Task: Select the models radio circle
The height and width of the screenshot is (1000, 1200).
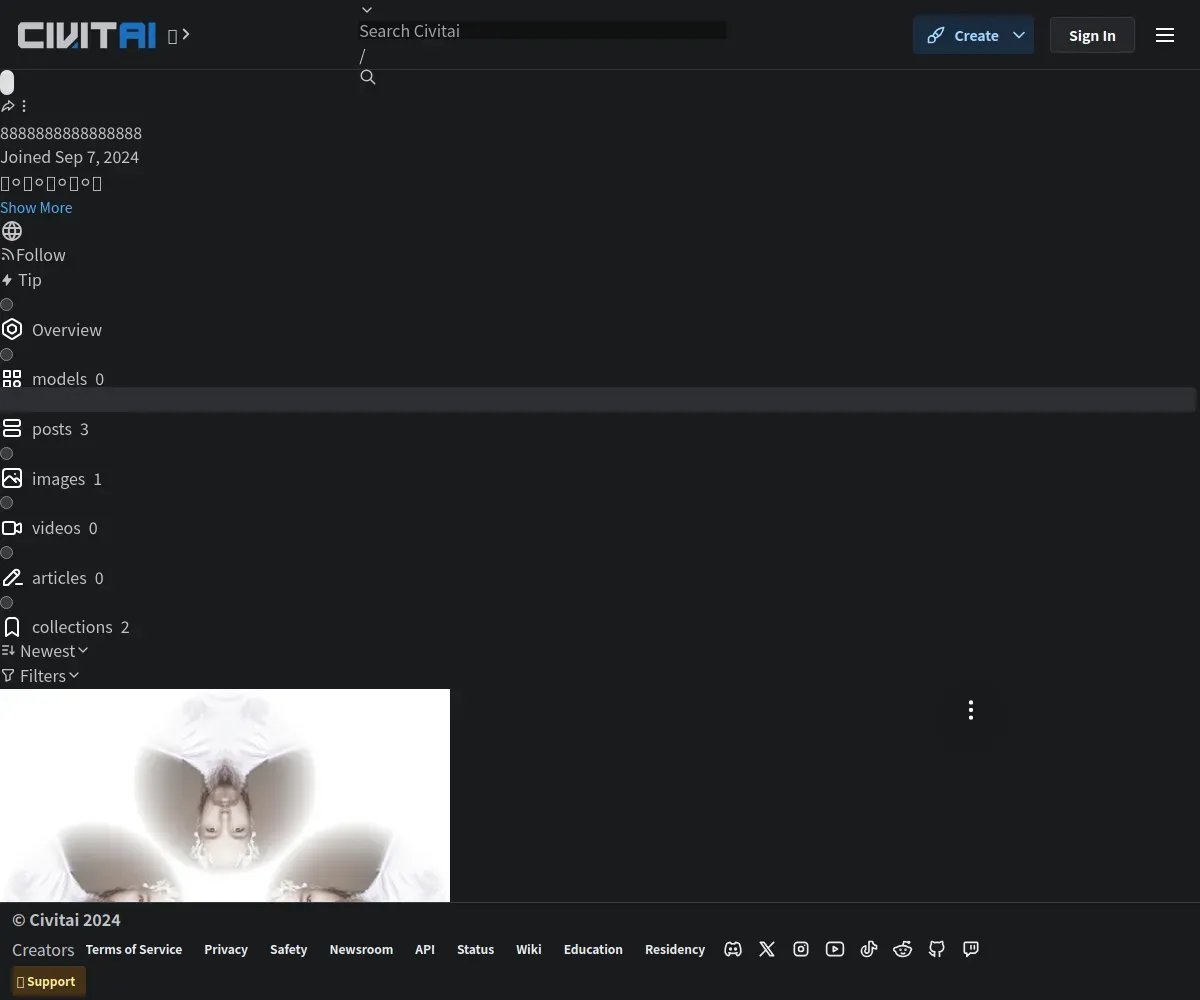Action: point(7,355)
